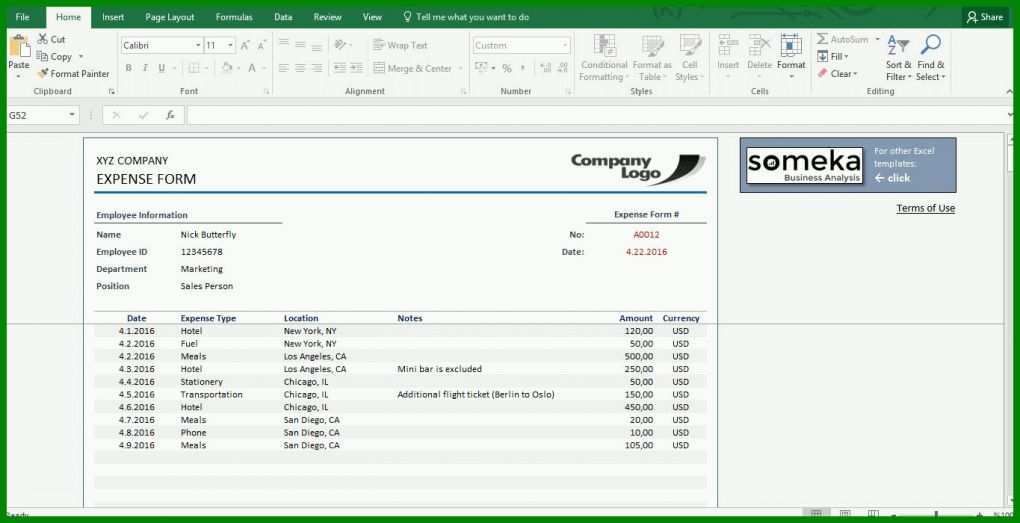Open the font size 11 dropdown
The width and height of the screenshot is (1020, 523).
tap(230, 46)
